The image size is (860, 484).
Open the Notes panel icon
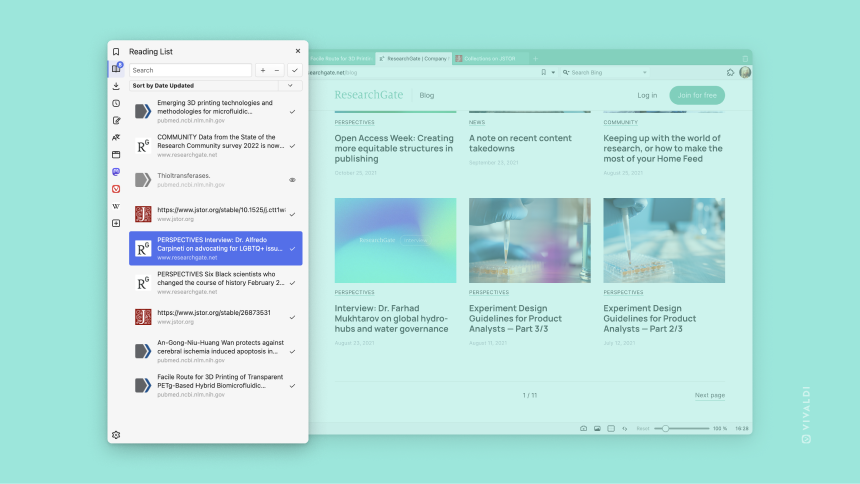click(116, 120)
